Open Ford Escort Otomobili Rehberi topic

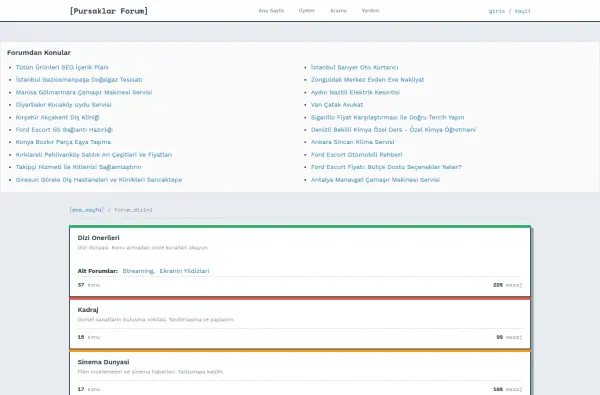click(356, 155)
